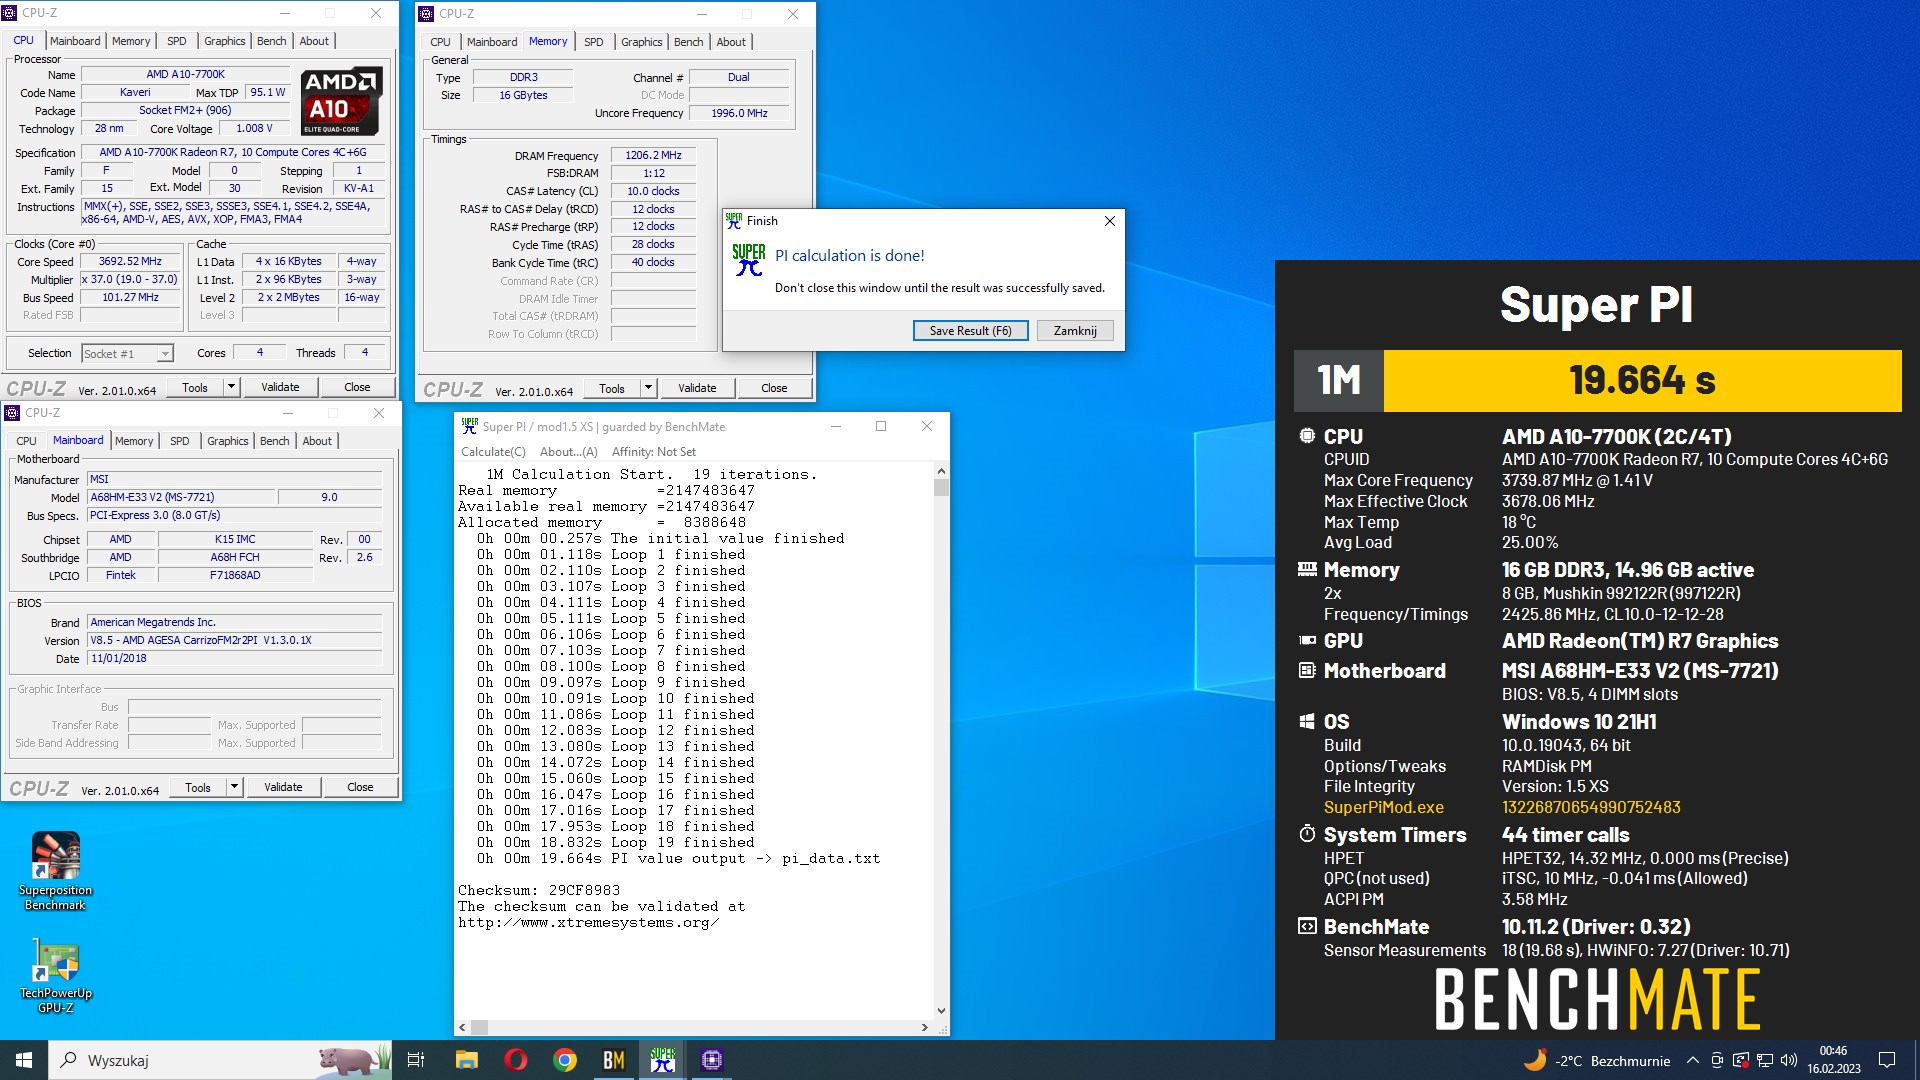Open the About...(A) menu in Super PI
Viewport: 1920px width, 1080px height.
pos(569,452)
